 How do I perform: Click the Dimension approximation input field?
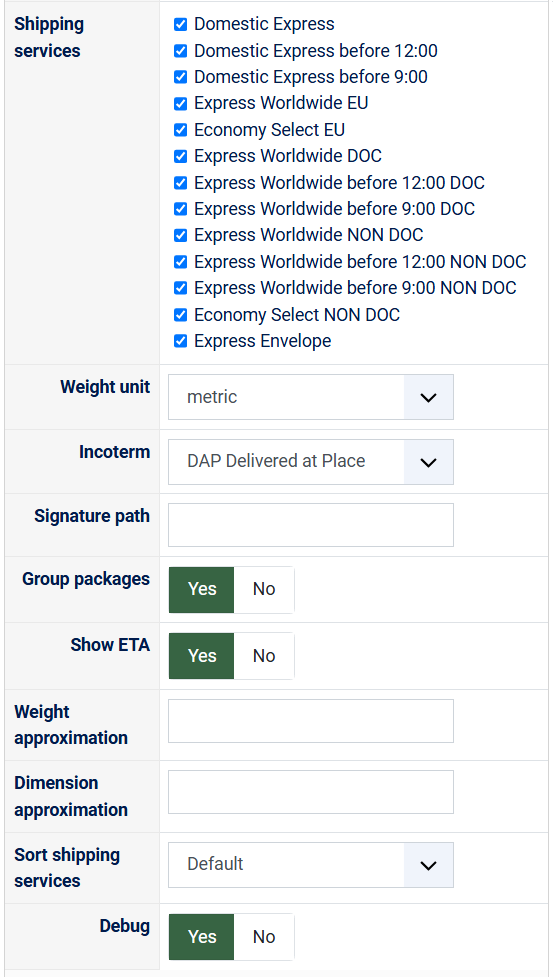pos(311,792)
